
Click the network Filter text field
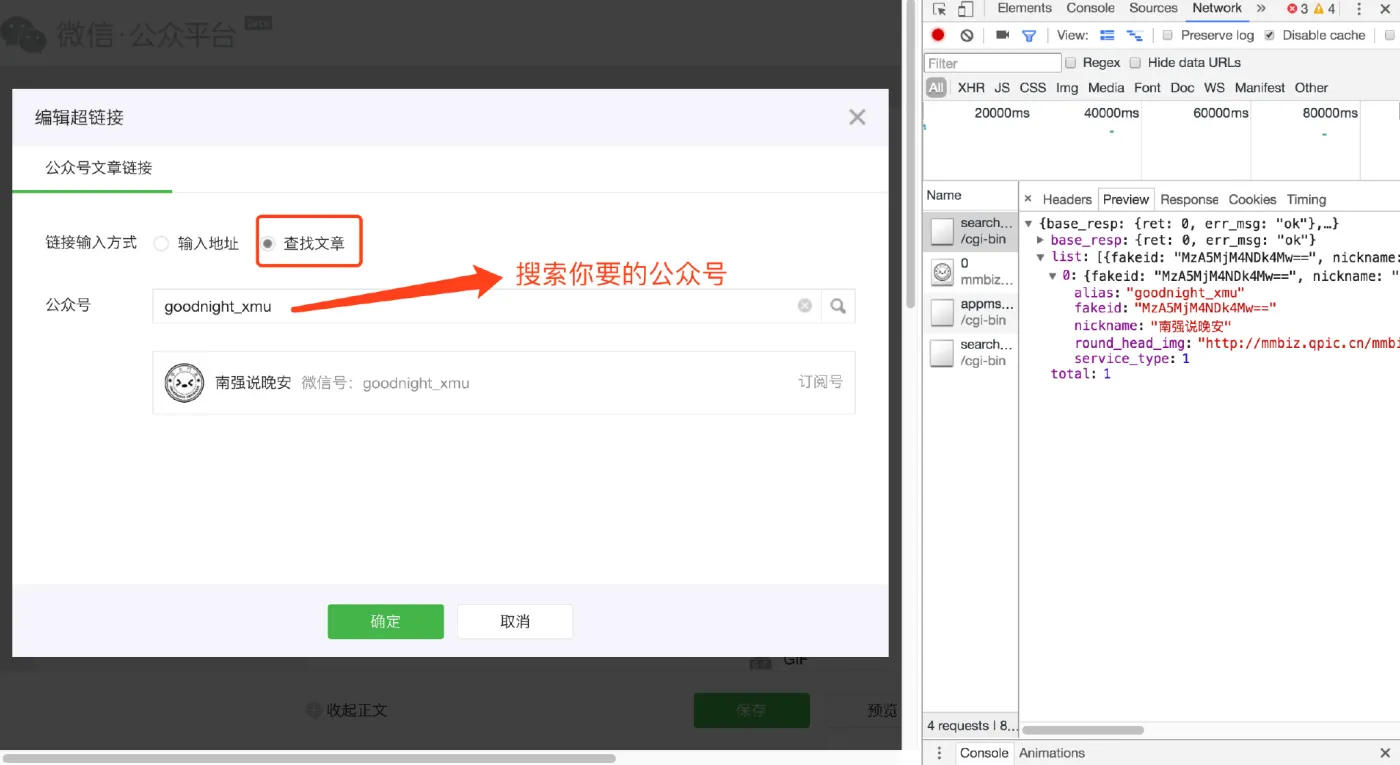click(x=992, y=63)
